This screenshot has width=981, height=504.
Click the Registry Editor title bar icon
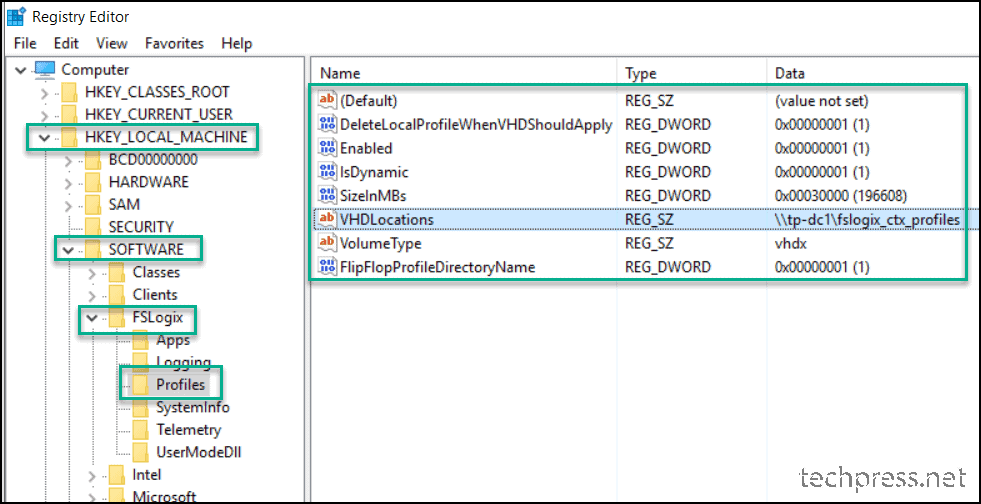click(15, 16)
